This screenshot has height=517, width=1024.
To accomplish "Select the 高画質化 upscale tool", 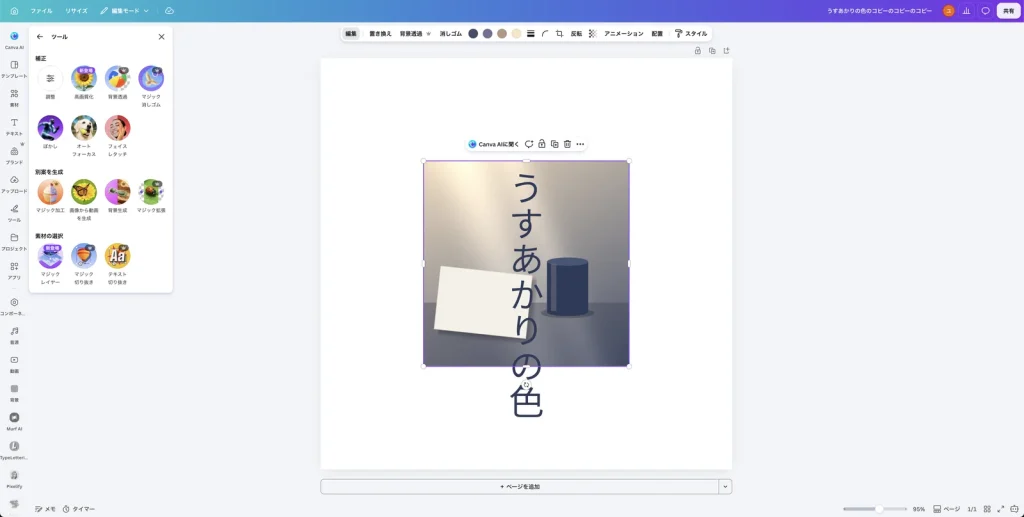I will coord(84,83).
